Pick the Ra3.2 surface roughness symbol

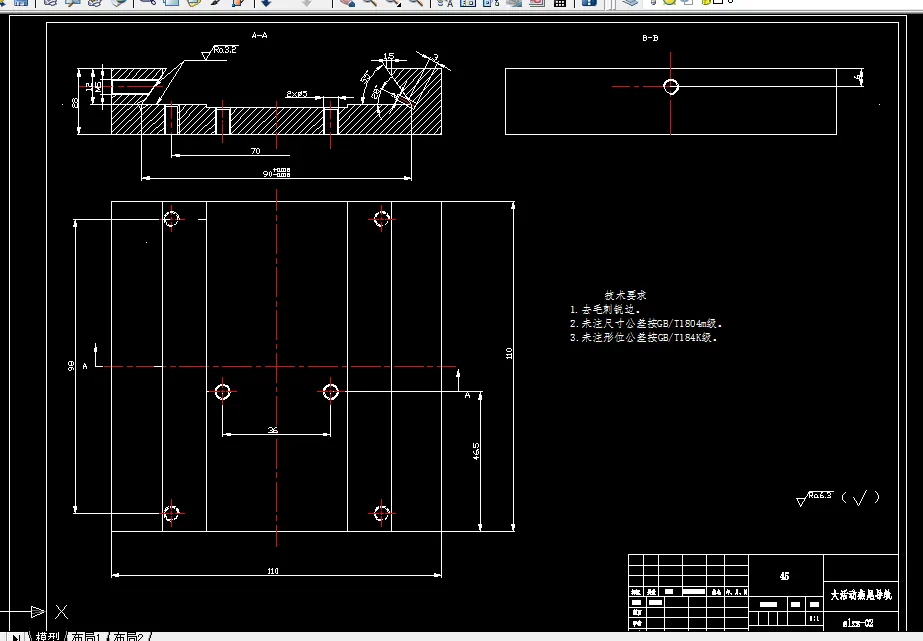(x=219, y=52)
